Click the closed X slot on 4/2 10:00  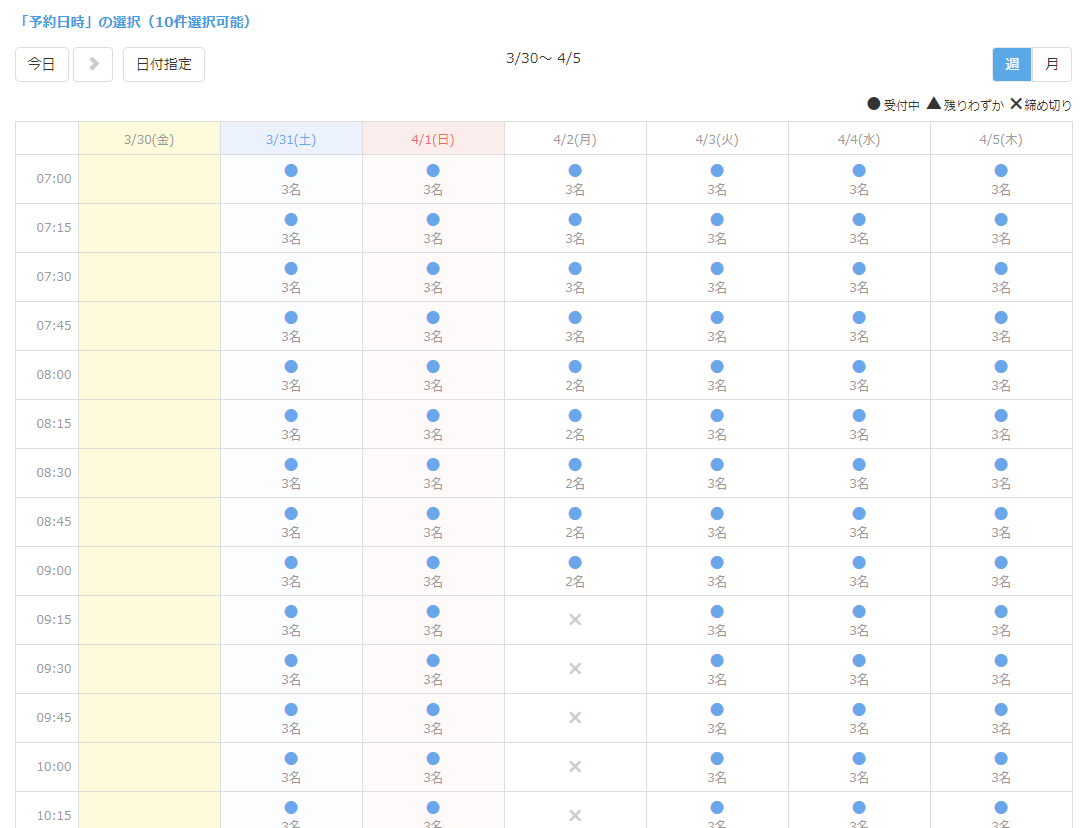click(x=575, y=767)
